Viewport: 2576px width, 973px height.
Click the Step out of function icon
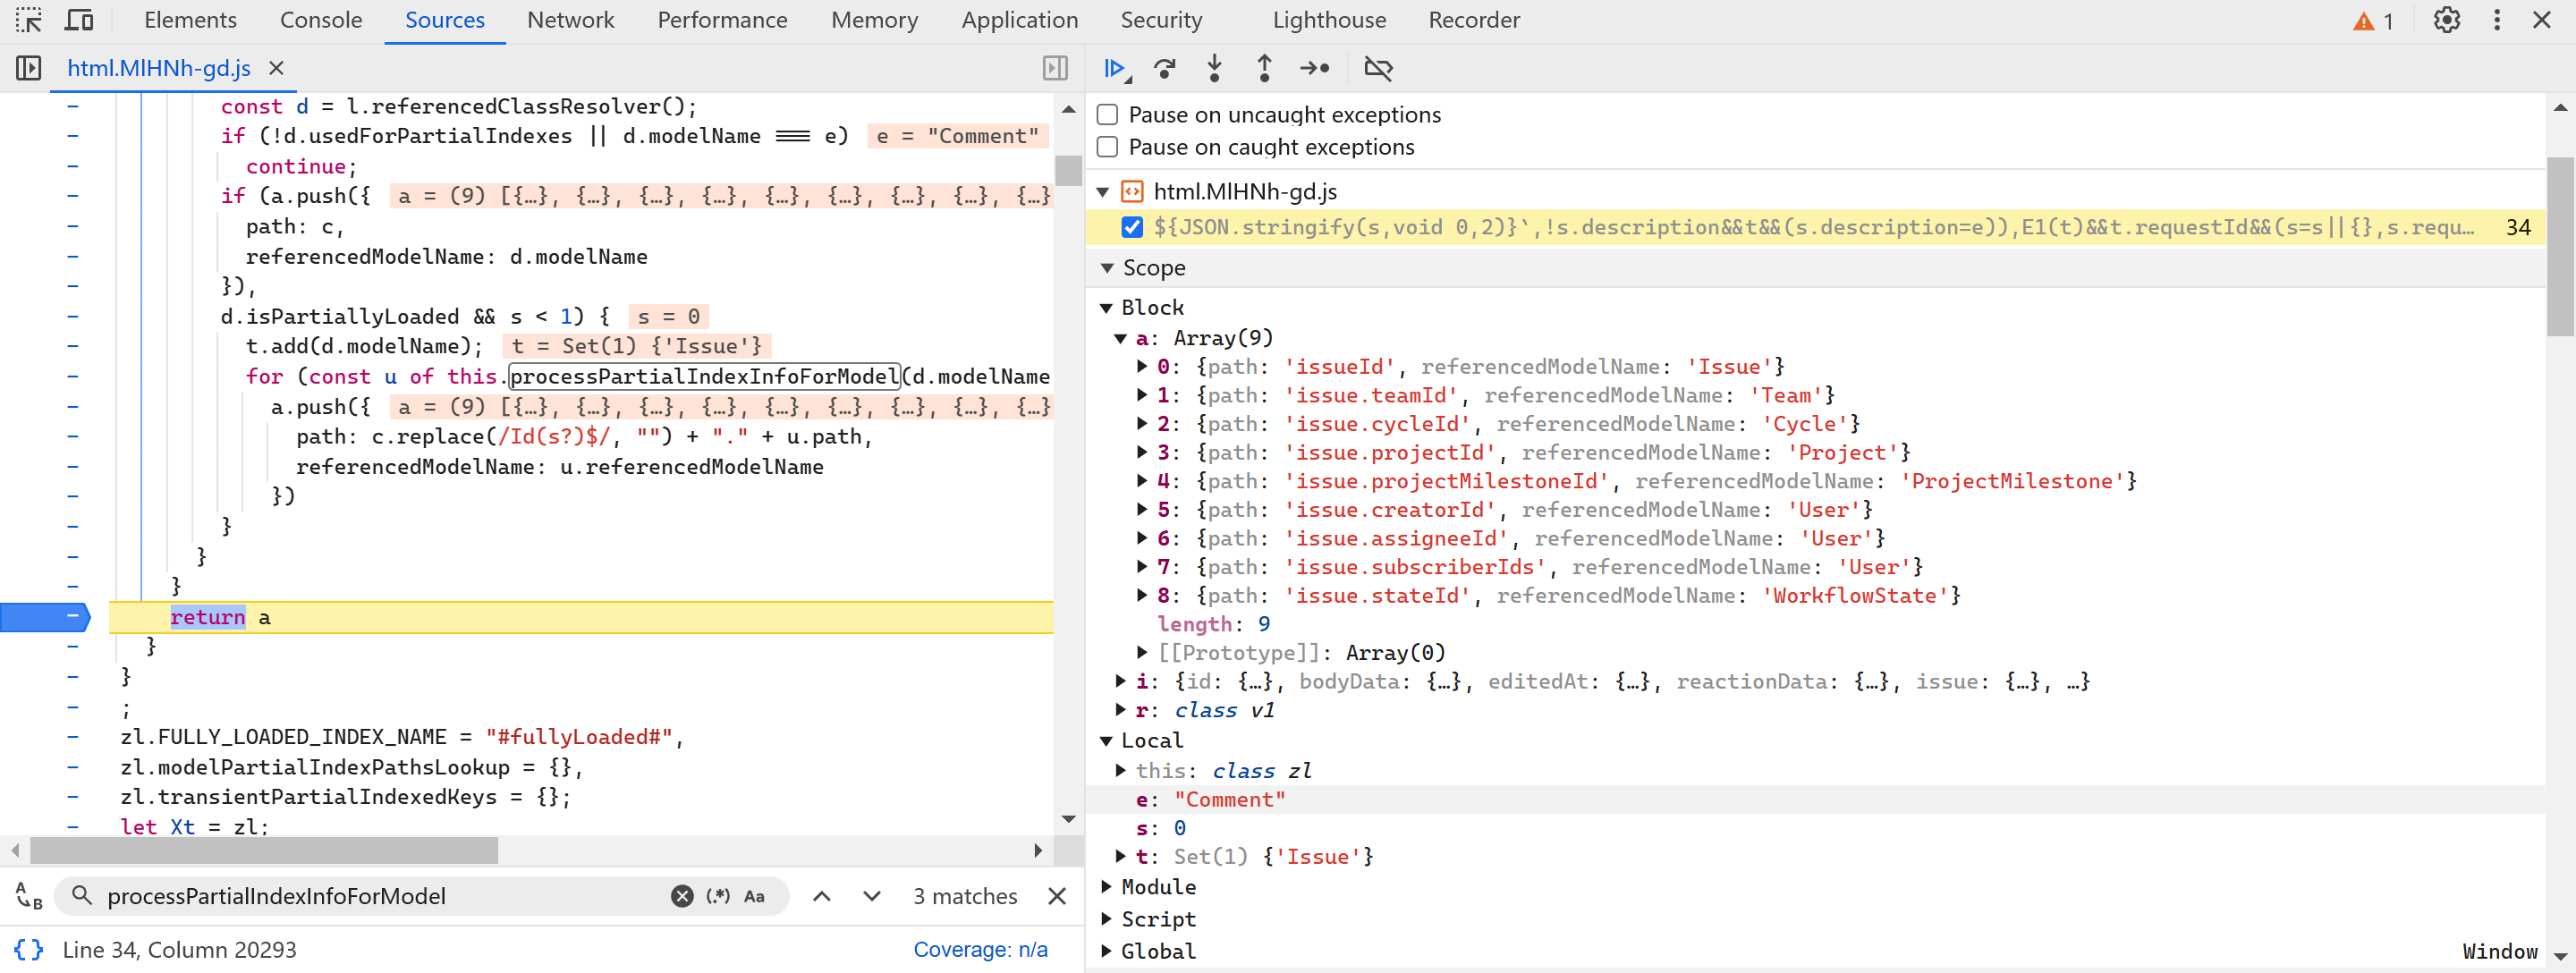point(1264,68)
